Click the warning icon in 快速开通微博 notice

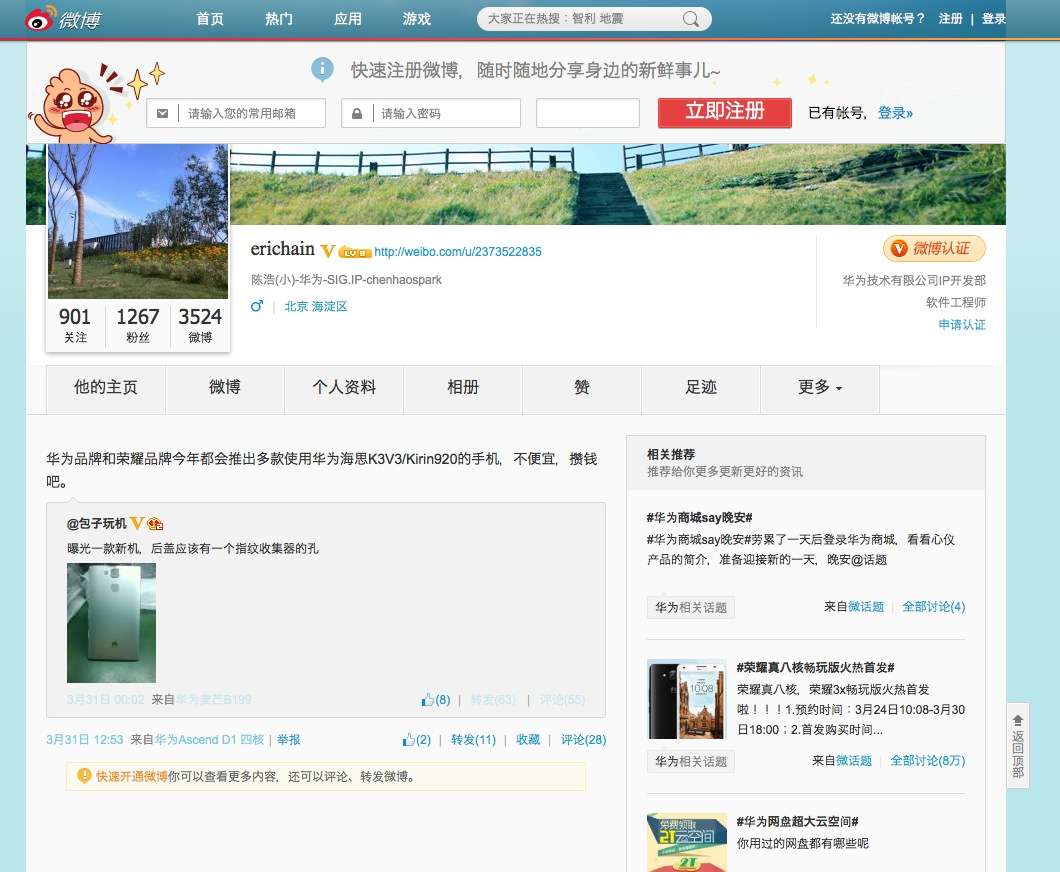(x=84, y=775)
